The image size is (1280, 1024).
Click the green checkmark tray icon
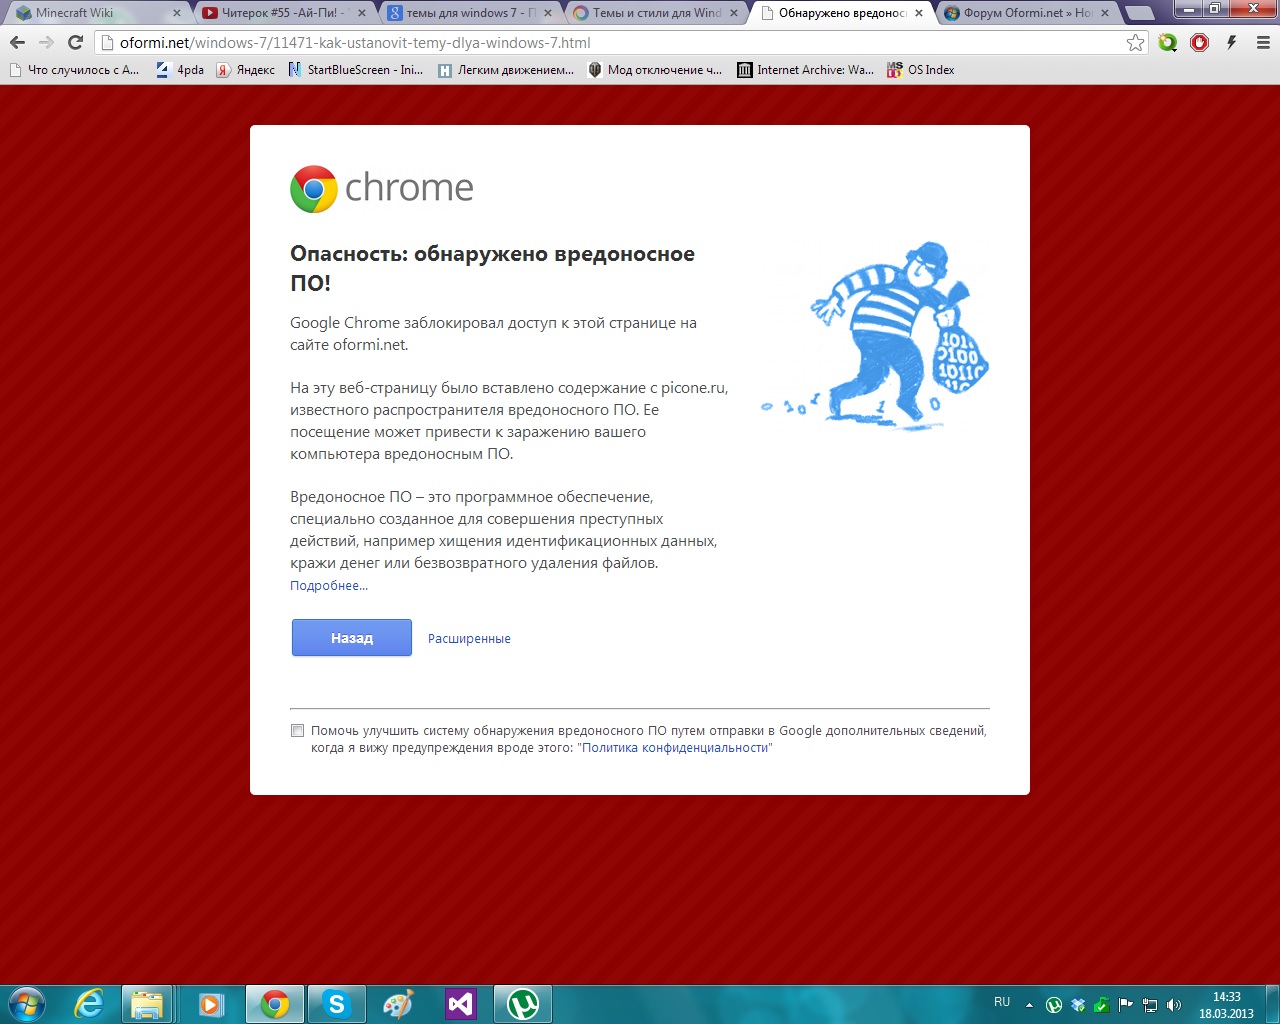[1102, 1005]
